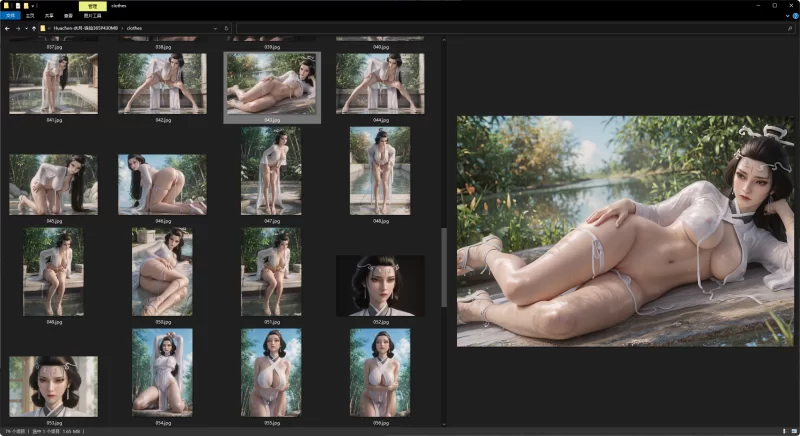800x436 pixels.
Task: Click the properties icon in quick access toolbar
Action: click(x=17, y=6)
